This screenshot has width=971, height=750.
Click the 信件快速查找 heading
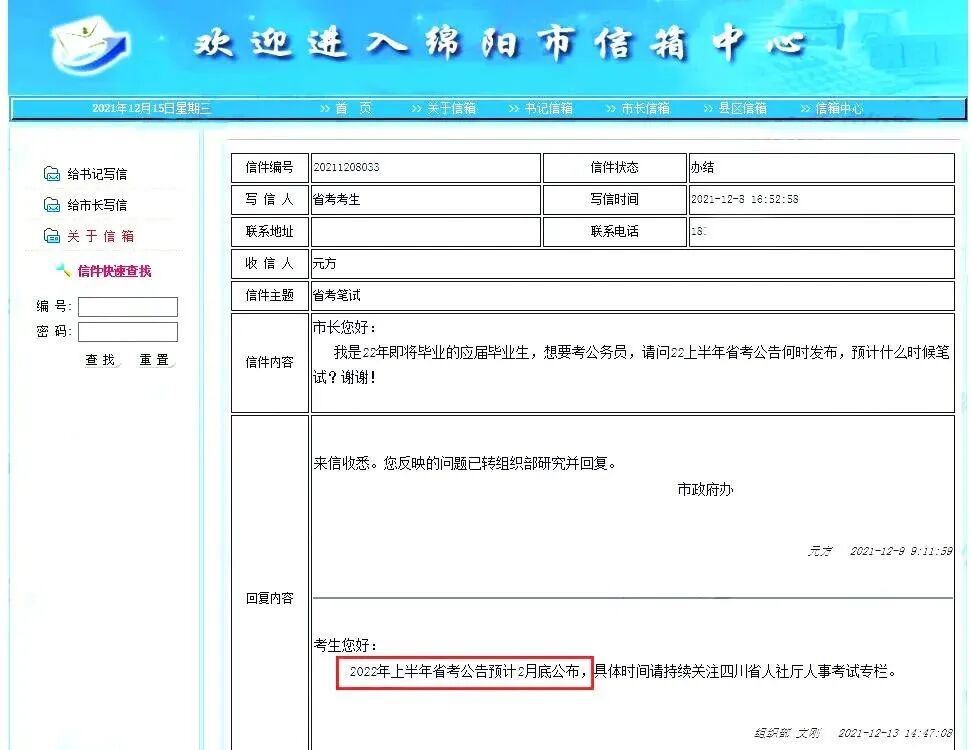click(114, 271)
